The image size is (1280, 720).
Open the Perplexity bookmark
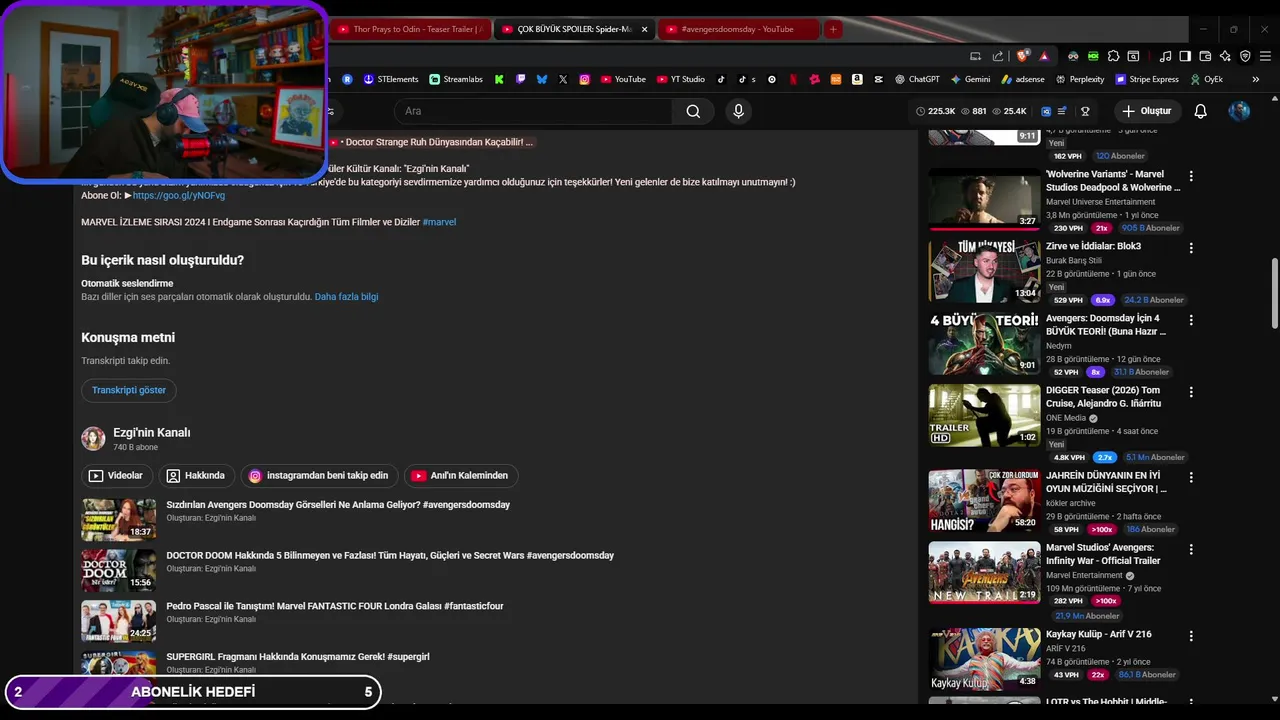point(1079,79)
